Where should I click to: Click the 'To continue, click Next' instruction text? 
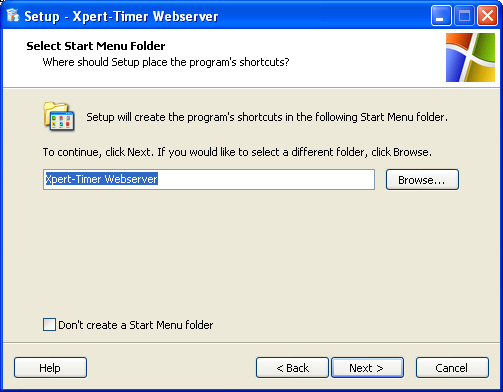[237, 152]
